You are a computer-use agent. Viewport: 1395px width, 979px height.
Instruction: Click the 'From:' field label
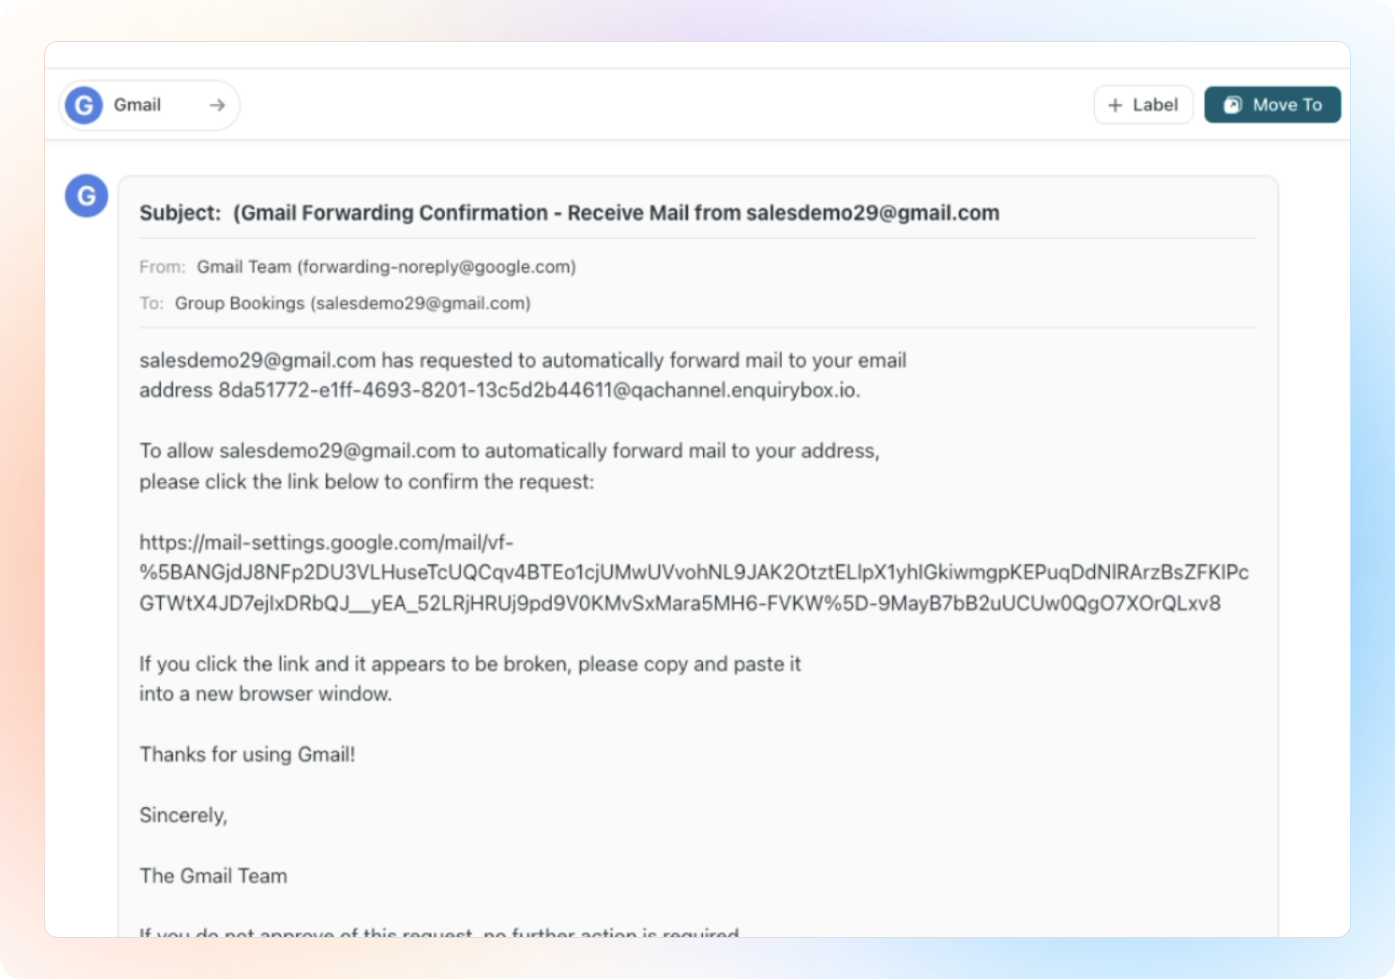coord(162,267)
